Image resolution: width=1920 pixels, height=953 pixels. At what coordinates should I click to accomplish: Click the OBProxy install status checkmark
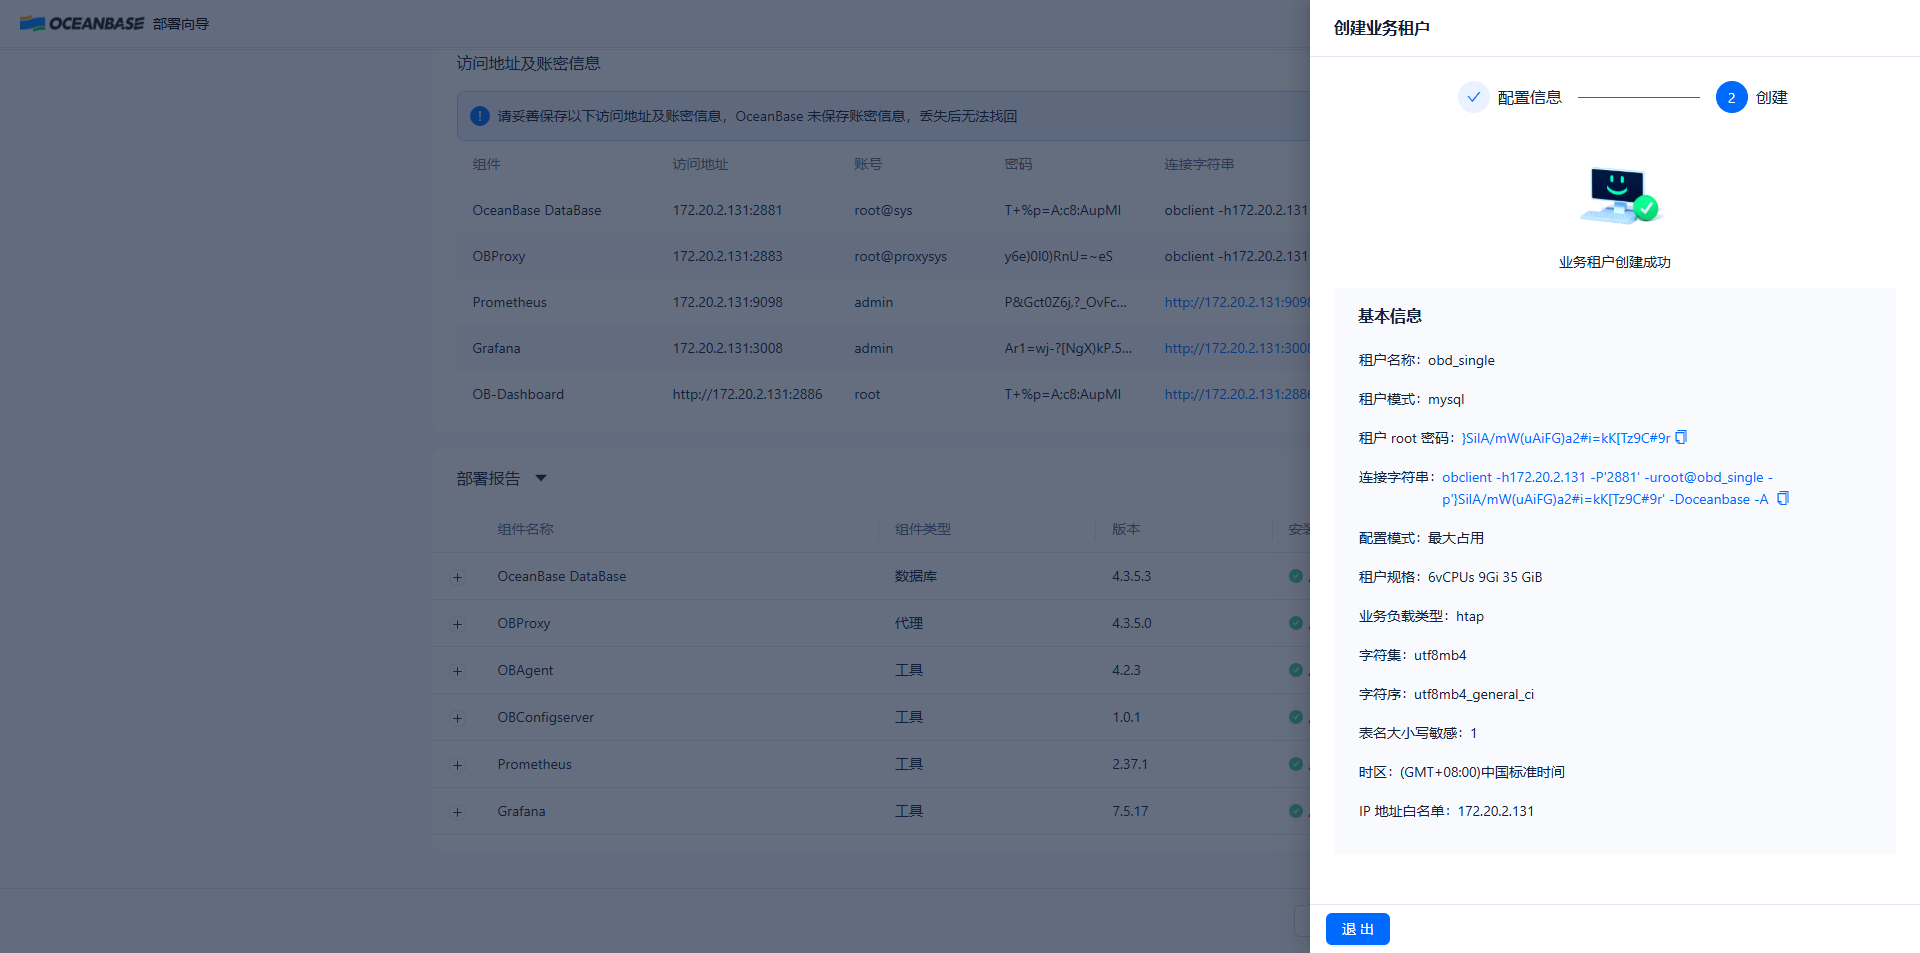point(1296,623)
